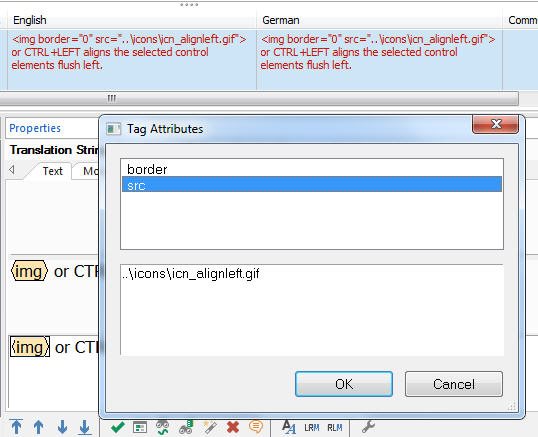This screenshot has height=437, width=538.
Task: Click the Comm column header
Action: (521, 20)
